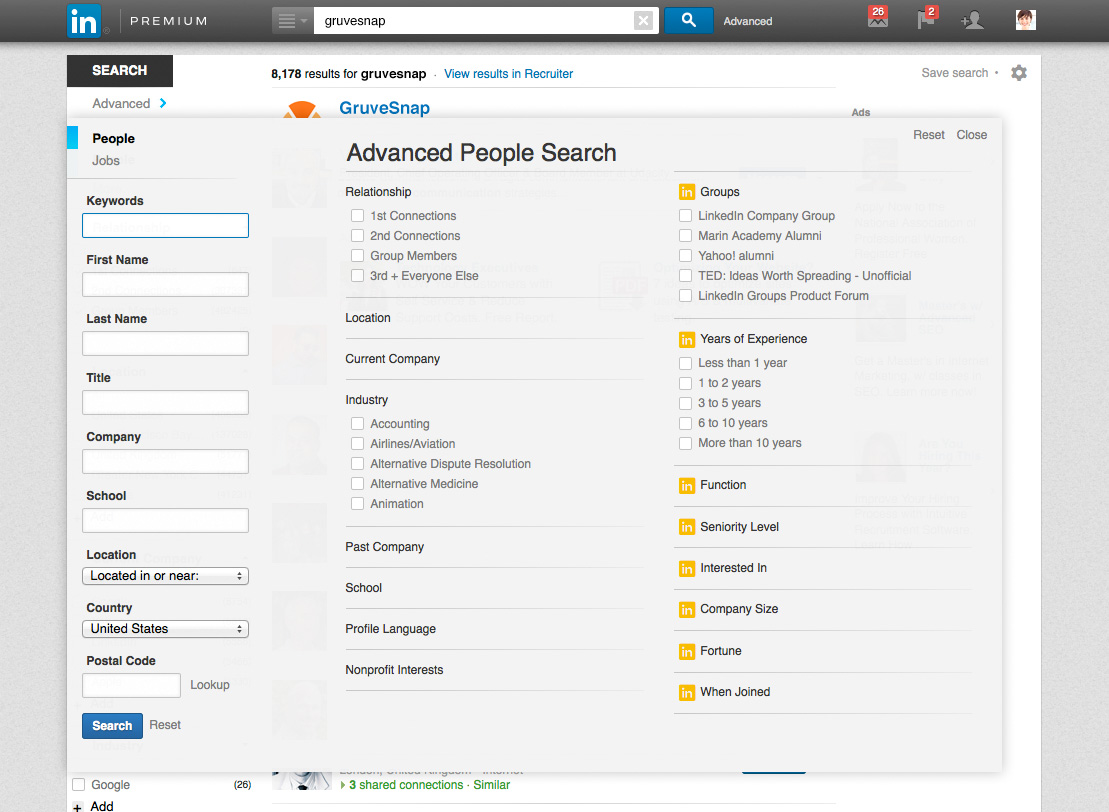Select the People search tab

[113, 139]
